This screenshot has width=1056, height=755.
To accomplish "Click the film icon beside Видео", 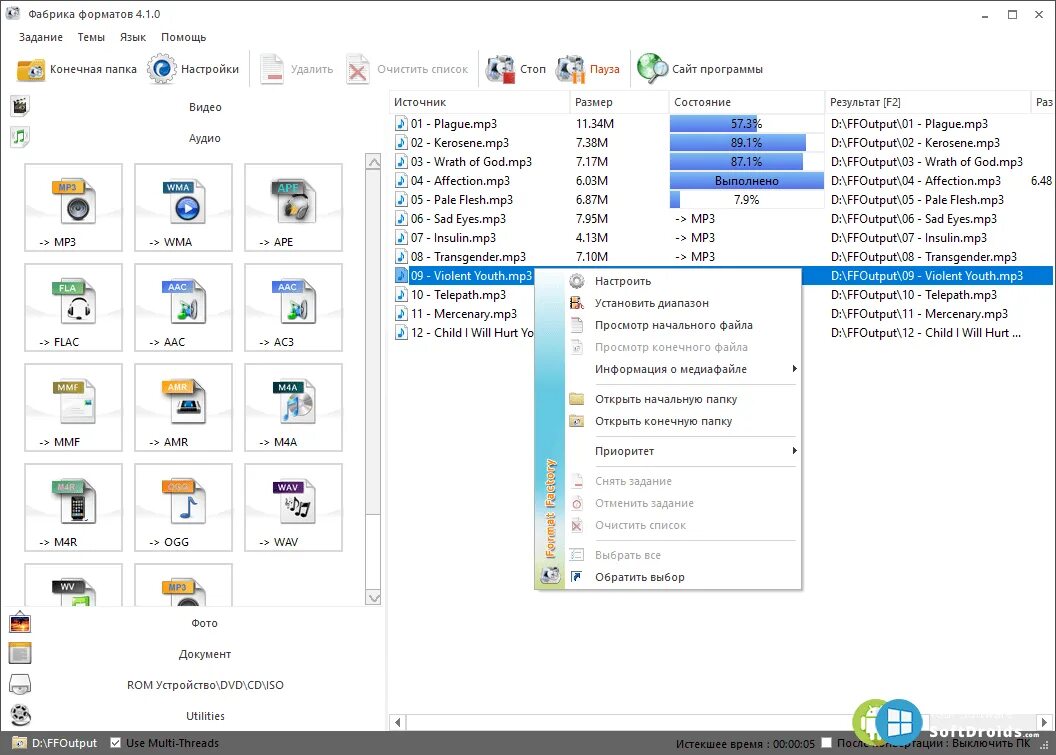I will (x=20, y=106).
